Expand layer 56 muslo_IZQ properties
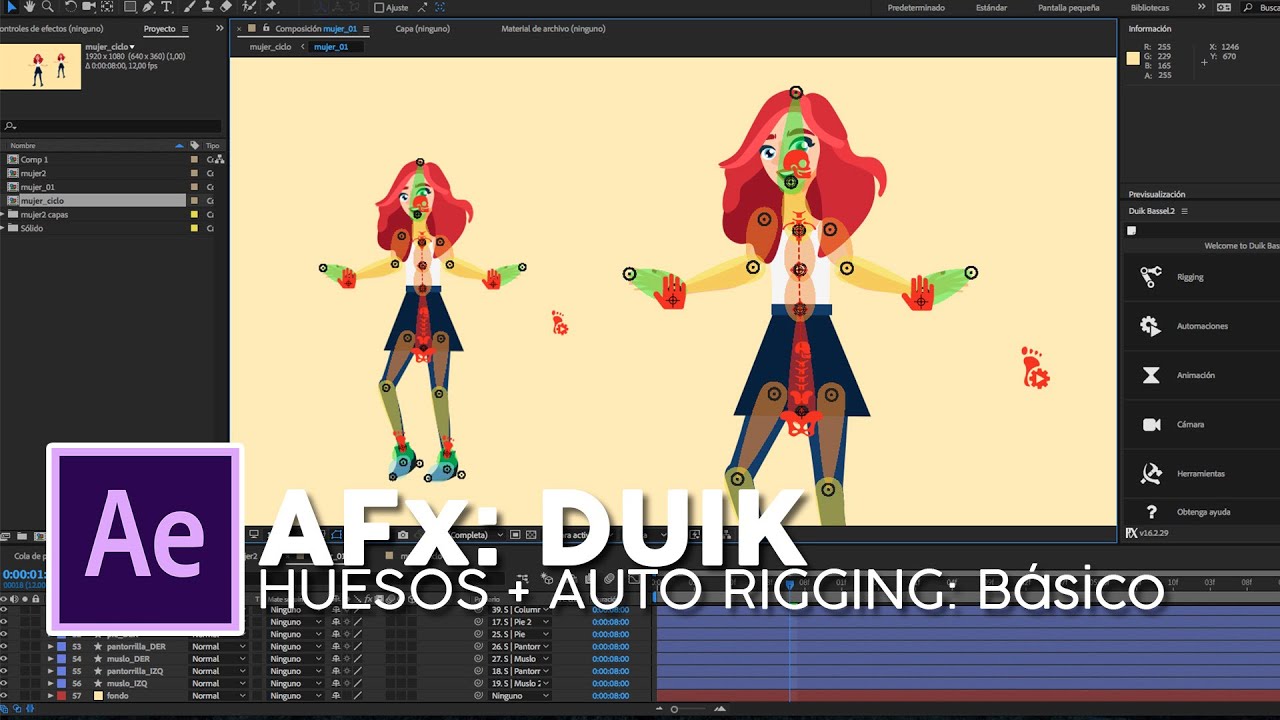 click(x=50, y=683)
